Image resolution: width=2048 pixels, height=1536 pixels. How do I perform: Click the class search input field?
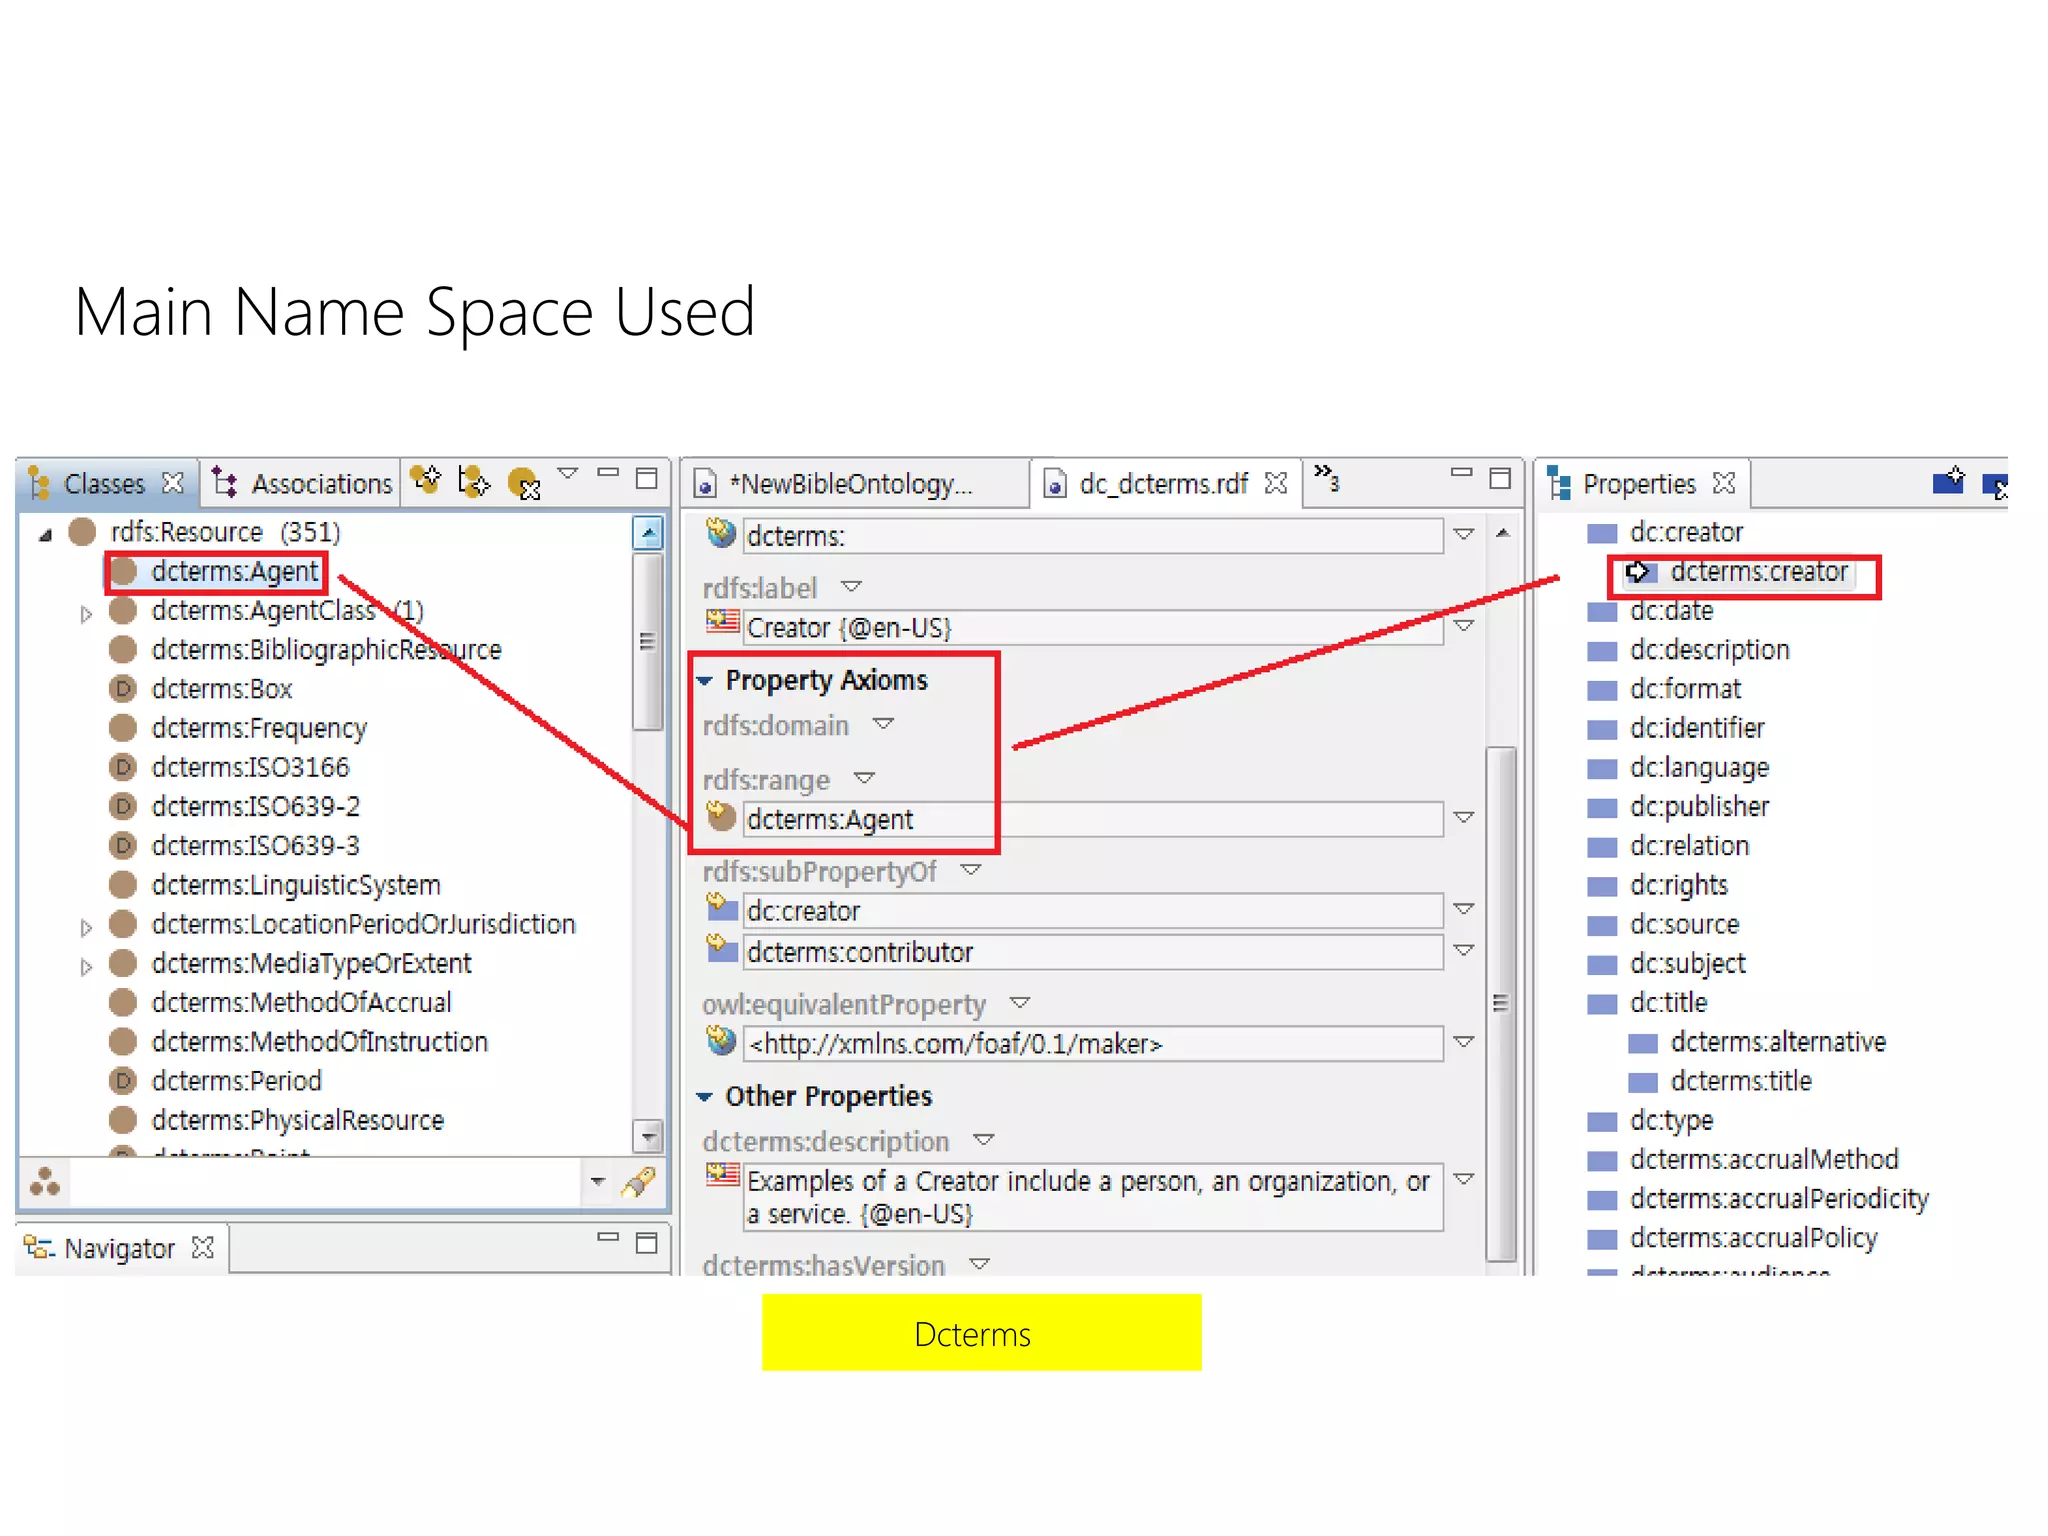point(326,1183)
